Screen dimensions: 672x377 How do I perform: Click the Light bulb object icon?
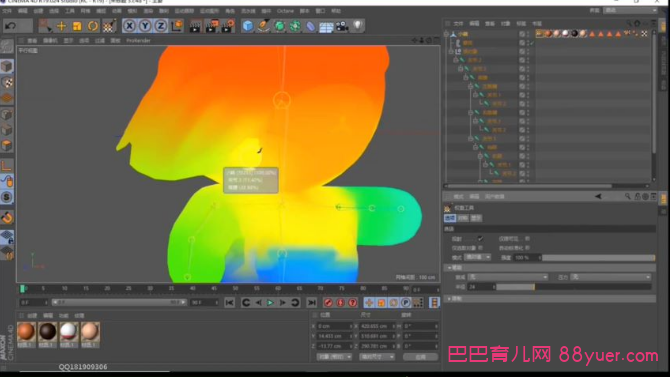click(x=357, y=26)
